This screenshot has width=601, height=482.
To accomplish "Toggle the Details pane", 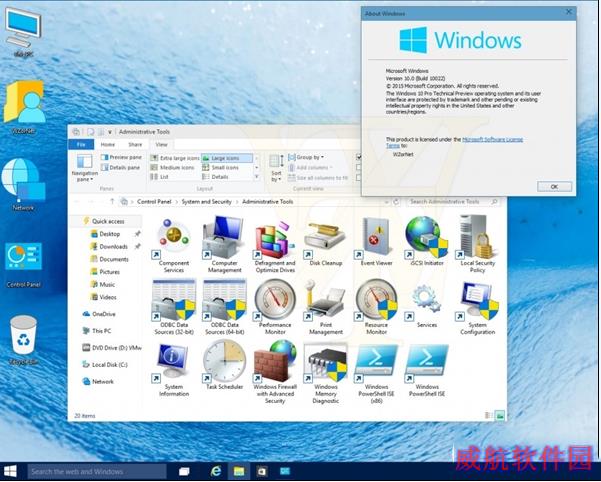I will pos(120,167).
